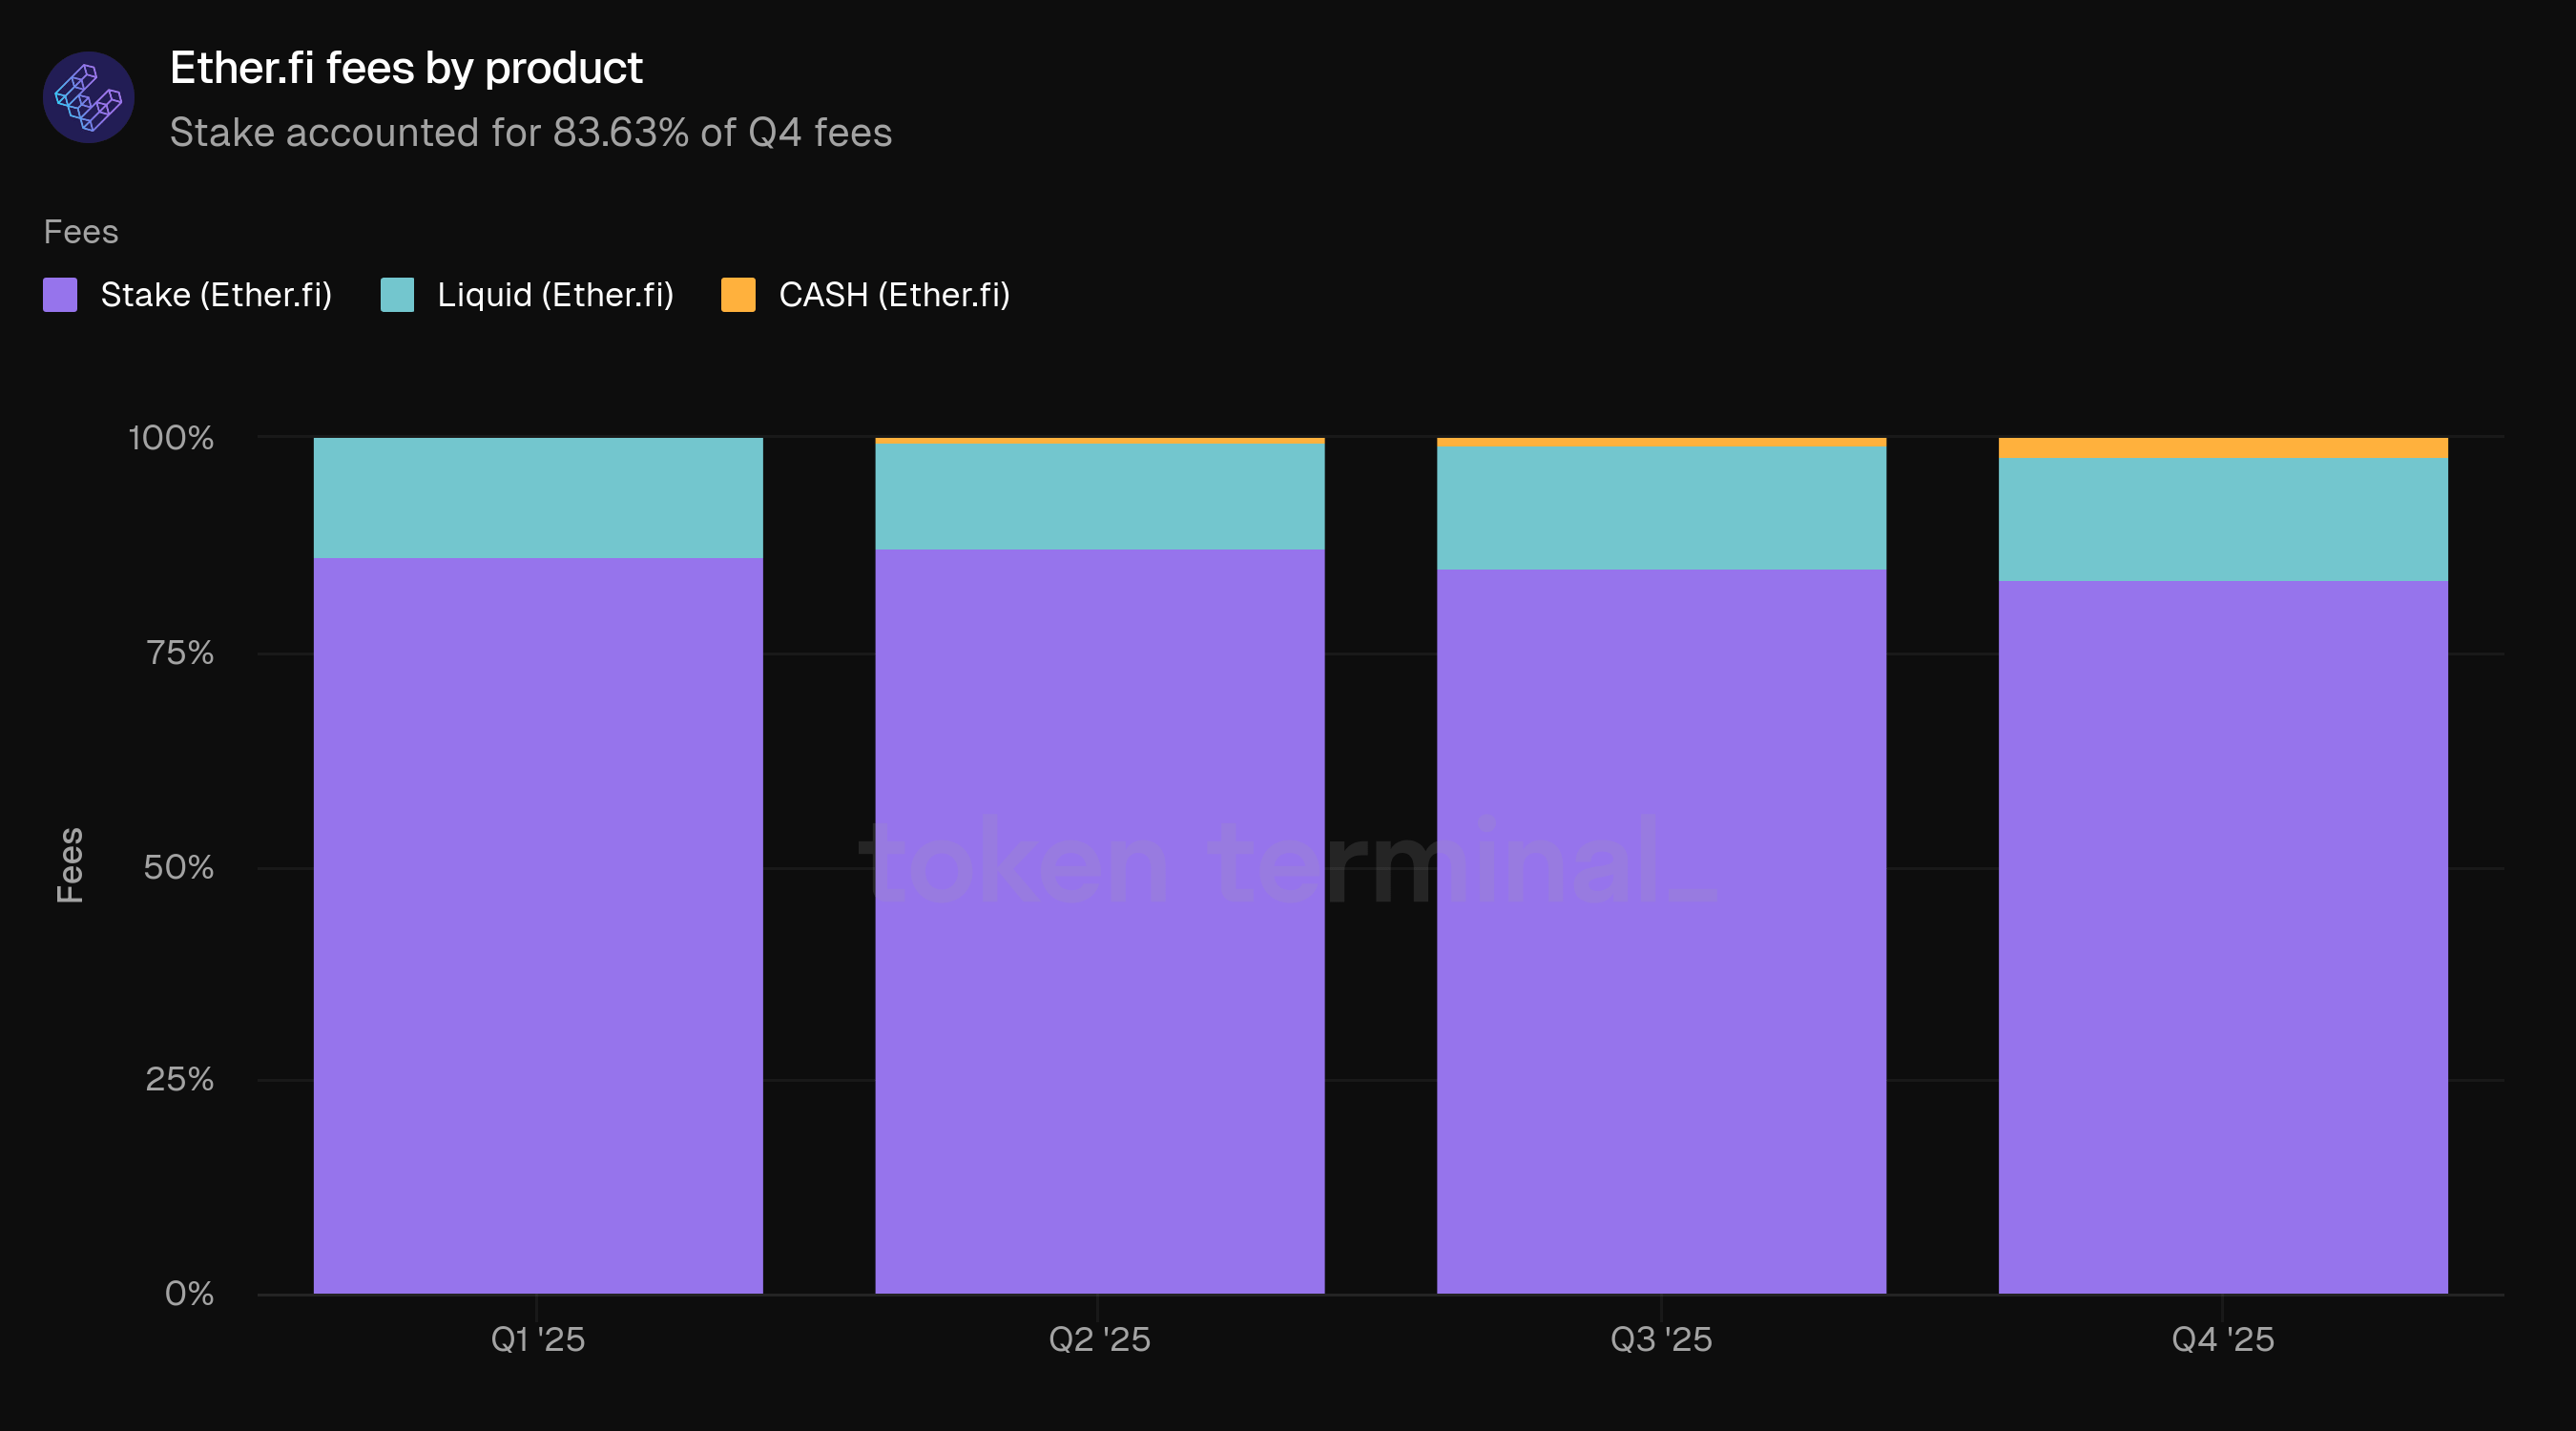Click the orange CASH legend swatch
Screen dimensions: 2576x1431
[x=738, y=295]
